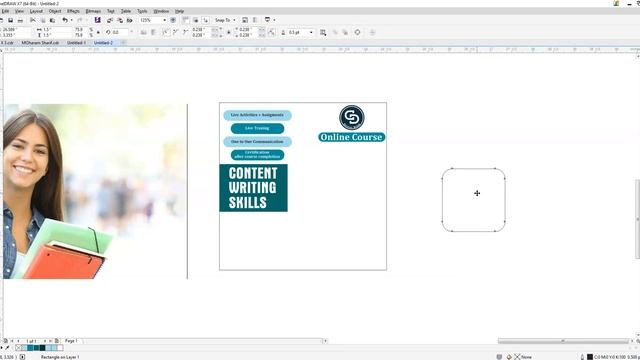Open the Text menu
Image resolution: width=640 pixels, height=360 pixels.
tap(111, 11)
